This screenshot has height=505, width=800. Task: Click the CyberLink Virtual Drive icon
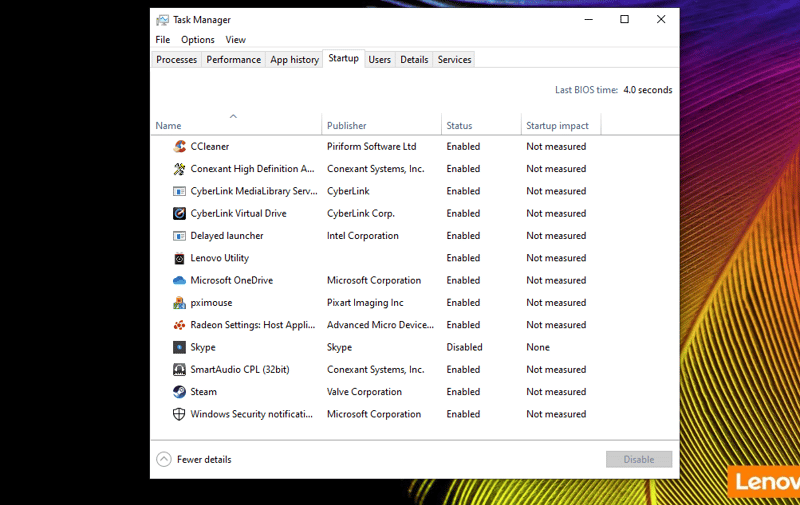179,214
